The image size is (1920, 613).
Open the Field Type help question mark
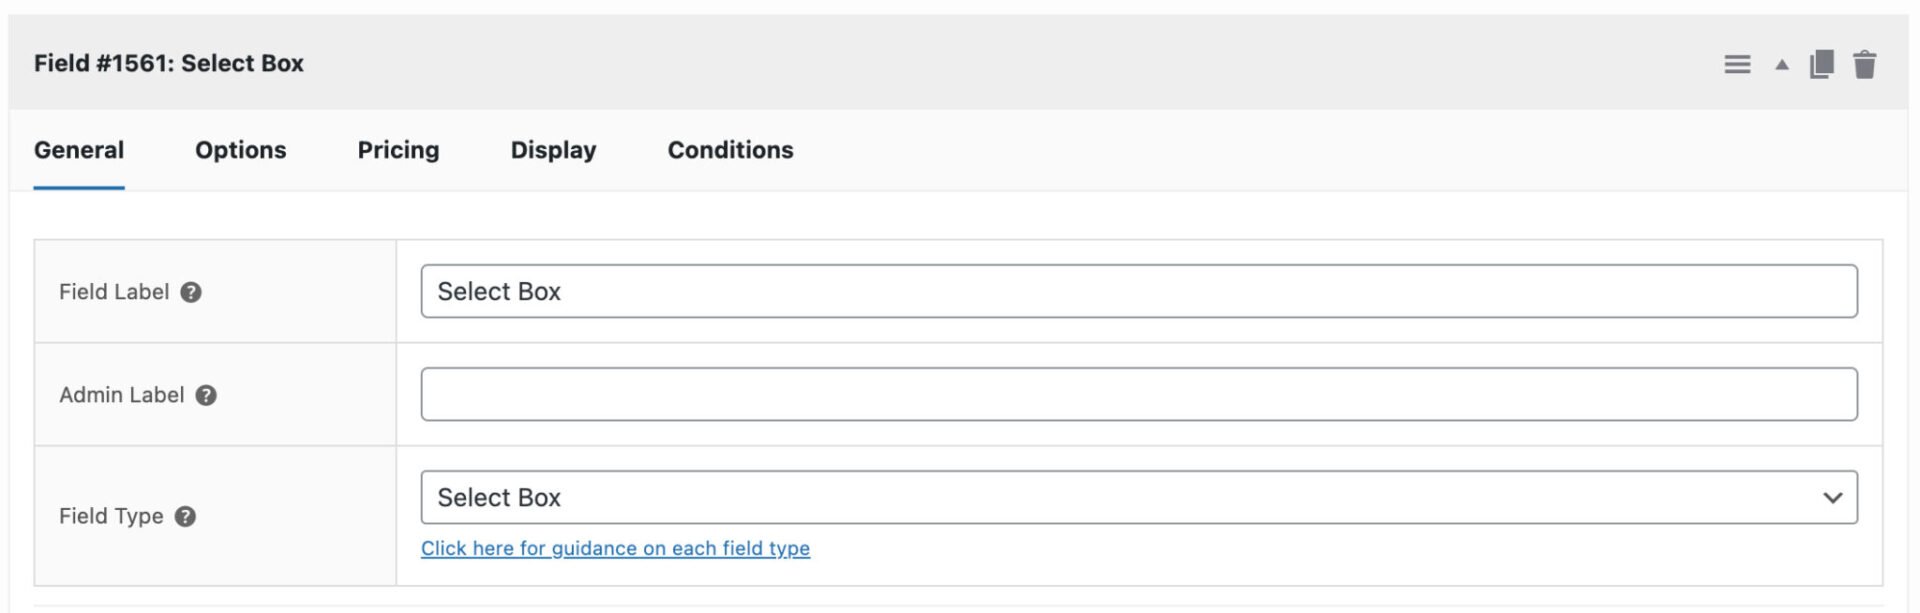[184, 518]
